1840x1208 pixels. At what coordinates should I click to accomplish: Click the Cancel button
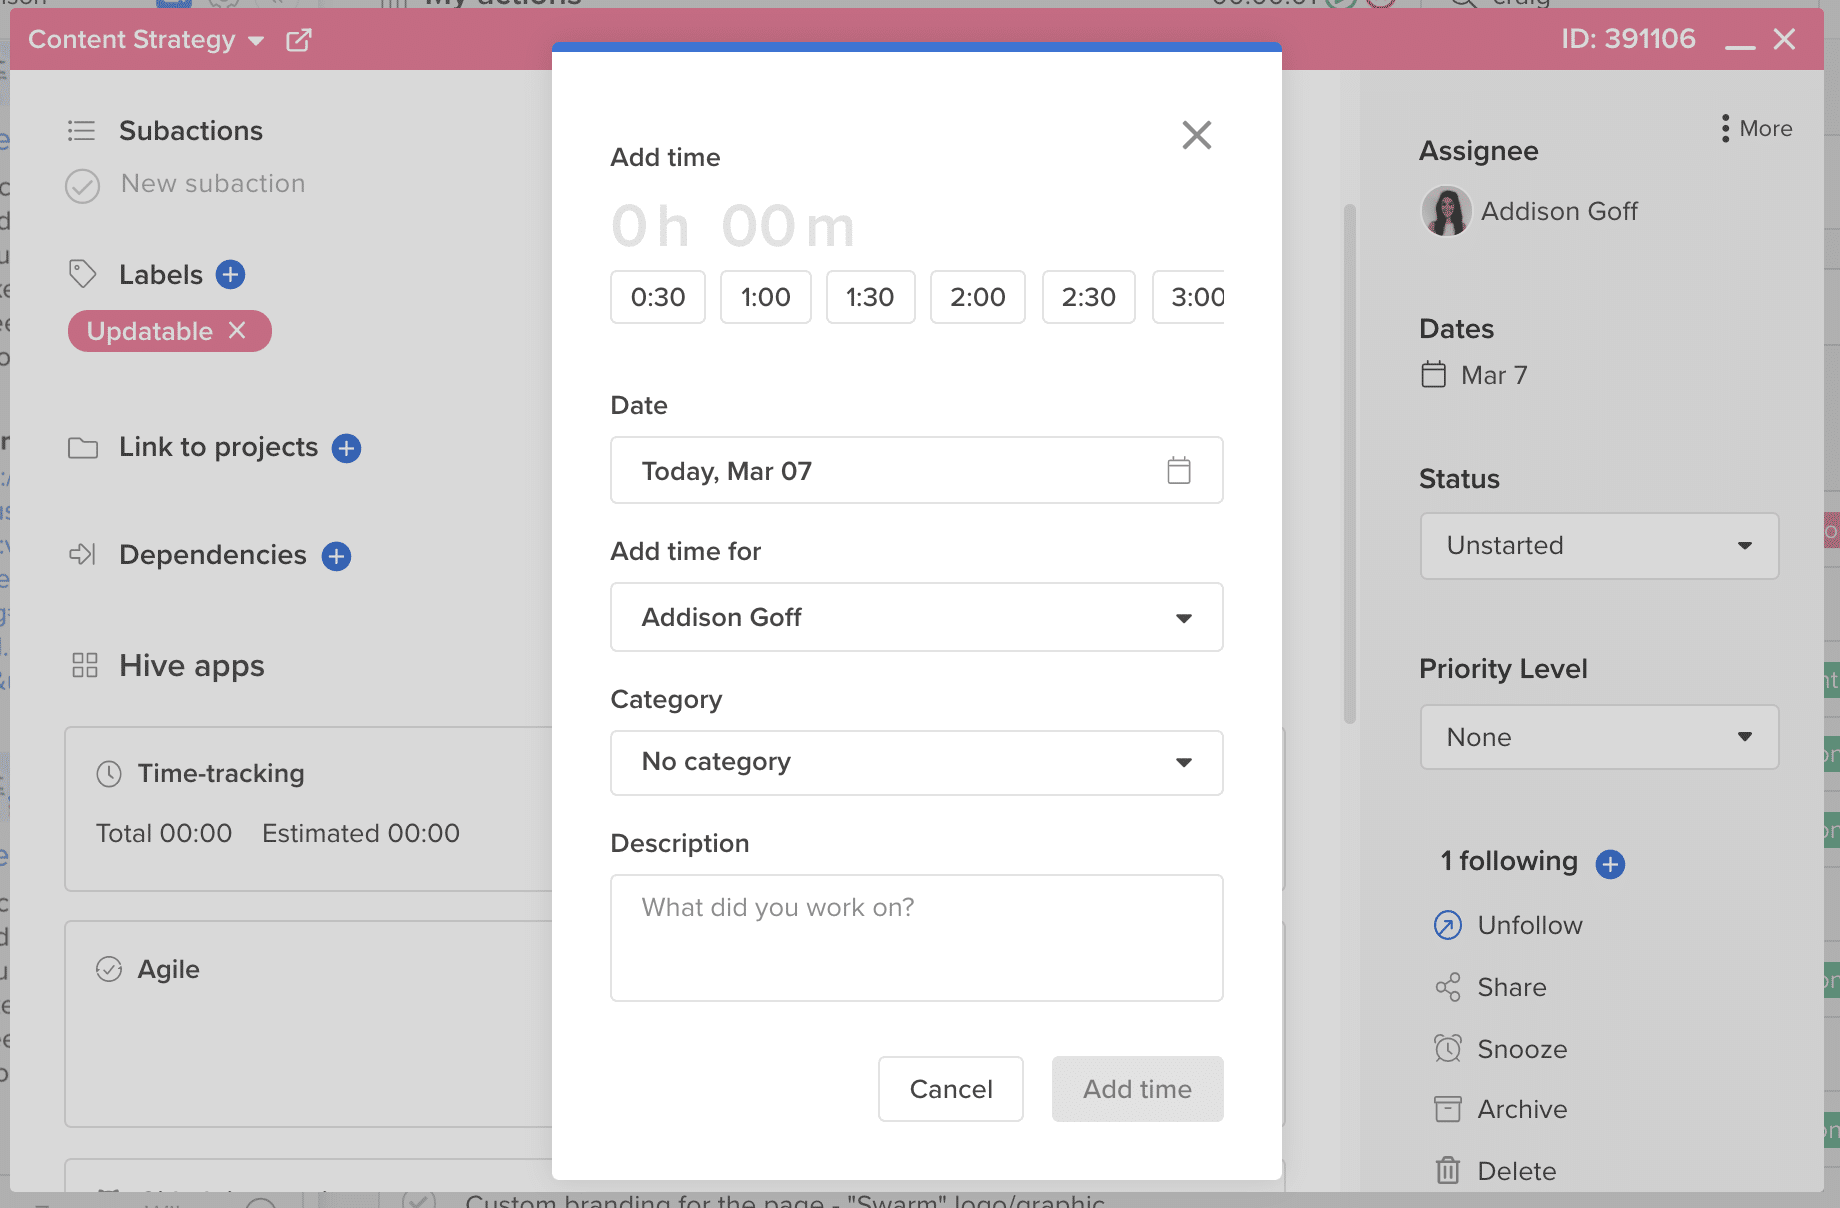[950, 1089]
